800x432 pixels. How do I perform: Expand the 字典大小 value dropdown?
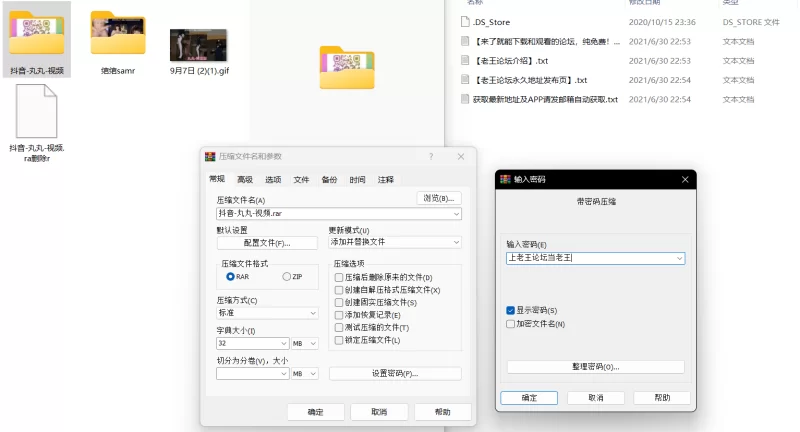284,343
